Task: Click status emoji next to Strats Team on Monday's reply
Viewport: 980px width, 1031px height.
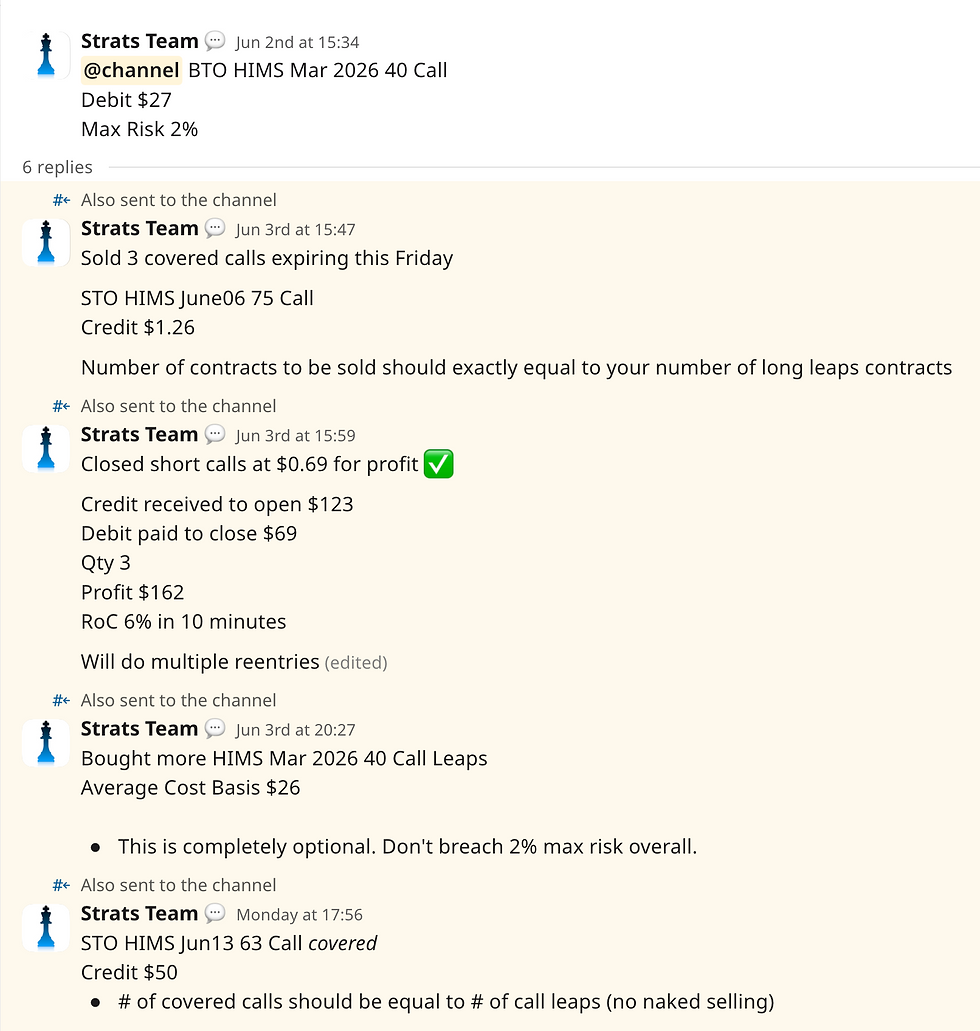Action: tap(214, 913)
